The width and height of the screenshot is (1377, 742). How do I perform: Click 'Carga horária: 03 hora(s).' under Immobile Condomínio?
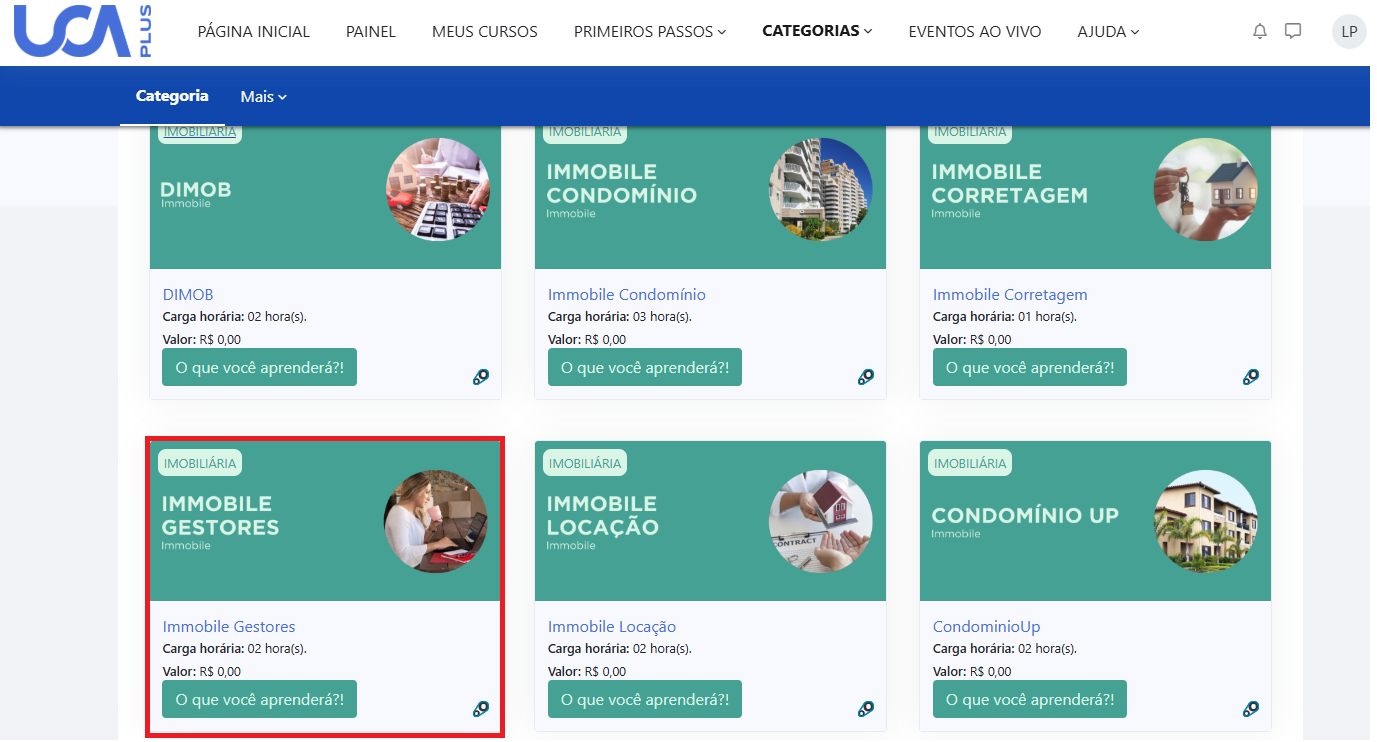pyautogui.click(x=620, y=317)
